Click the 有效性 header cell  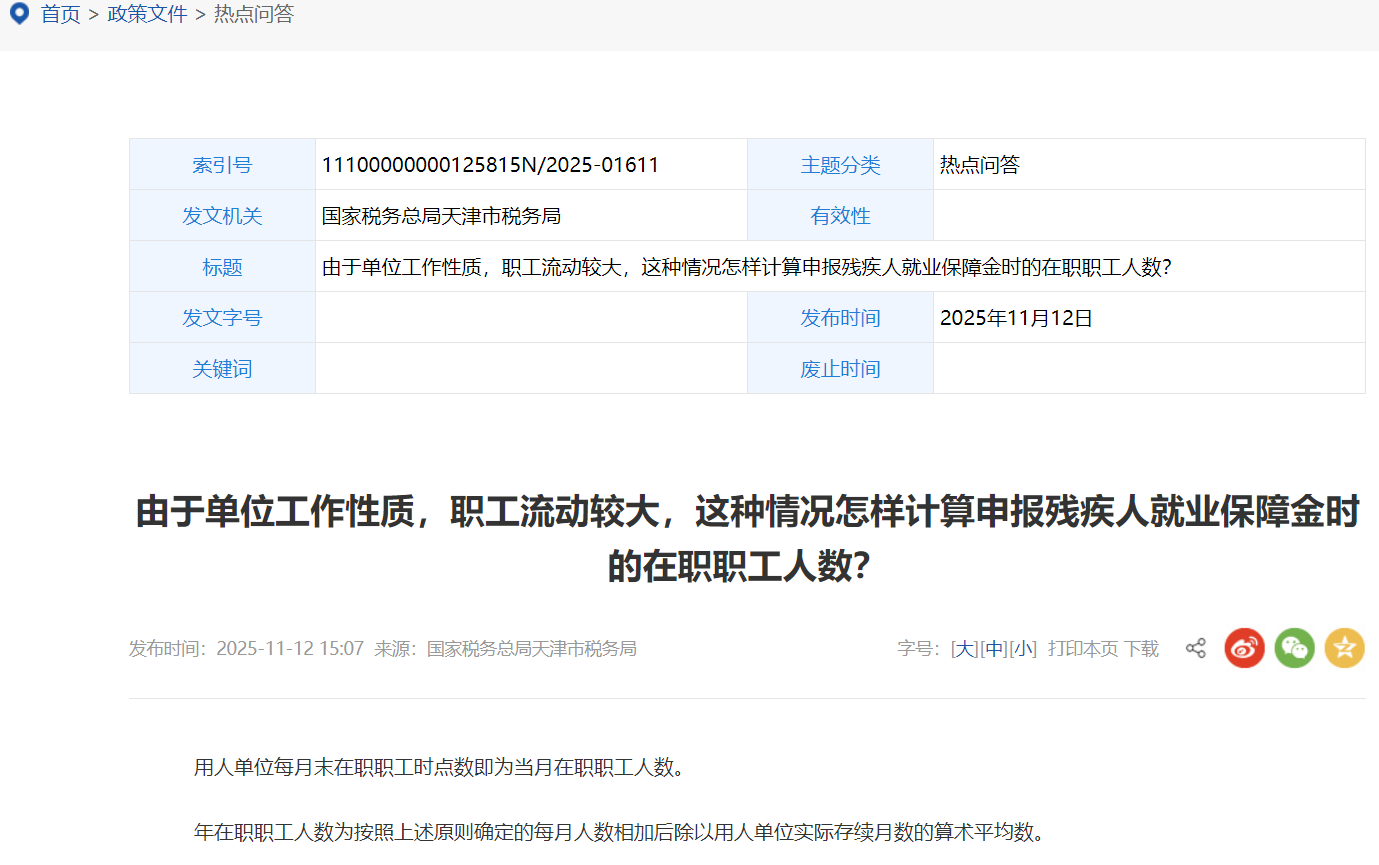pos(840,216)
